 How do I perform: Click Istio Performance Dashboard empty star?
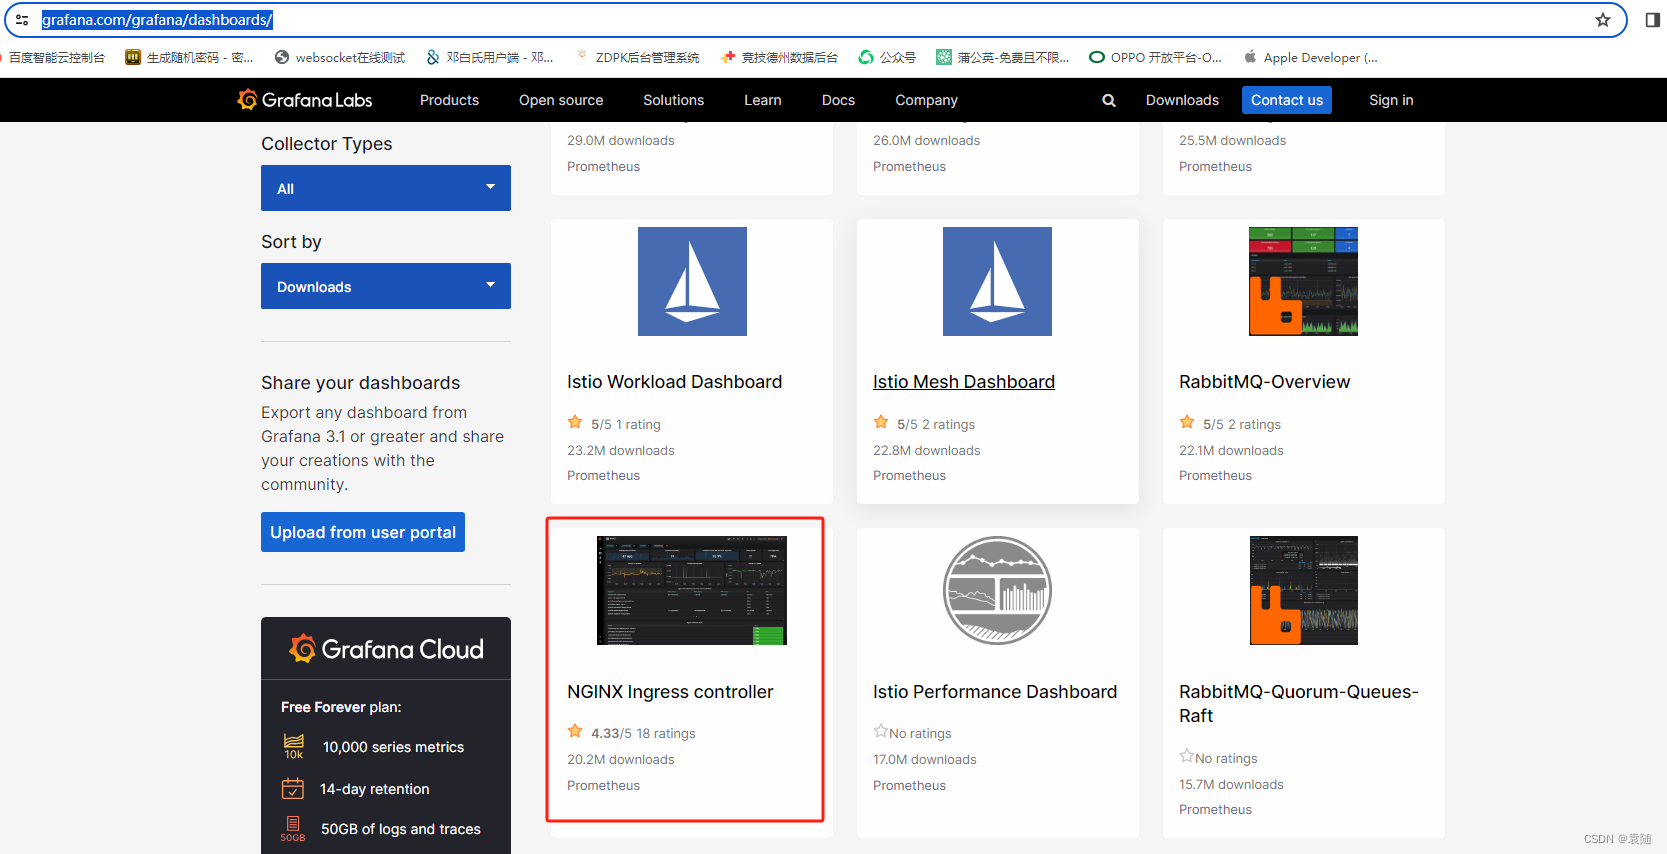click(x=880, y=731)
